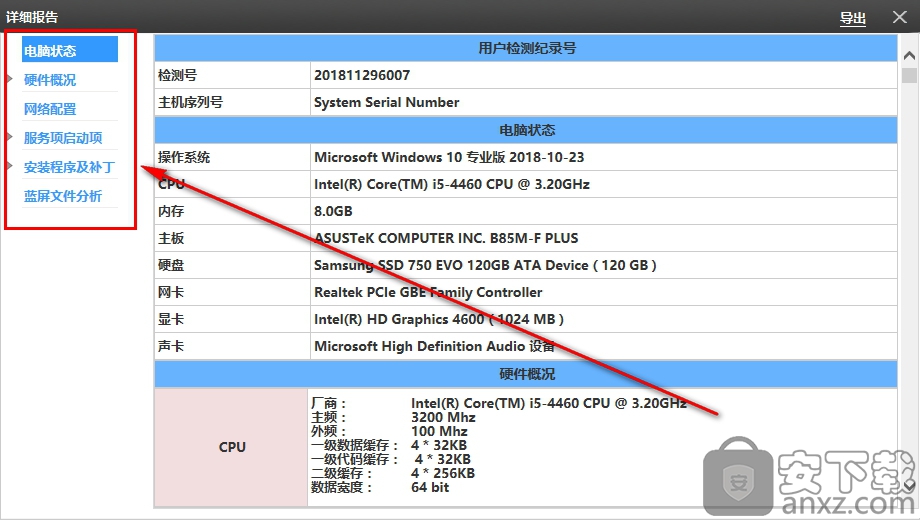The height and width of the screenshot is (520, 920).
Task: Click the 100 Mhz external frequency value
Action: [439, 431]
